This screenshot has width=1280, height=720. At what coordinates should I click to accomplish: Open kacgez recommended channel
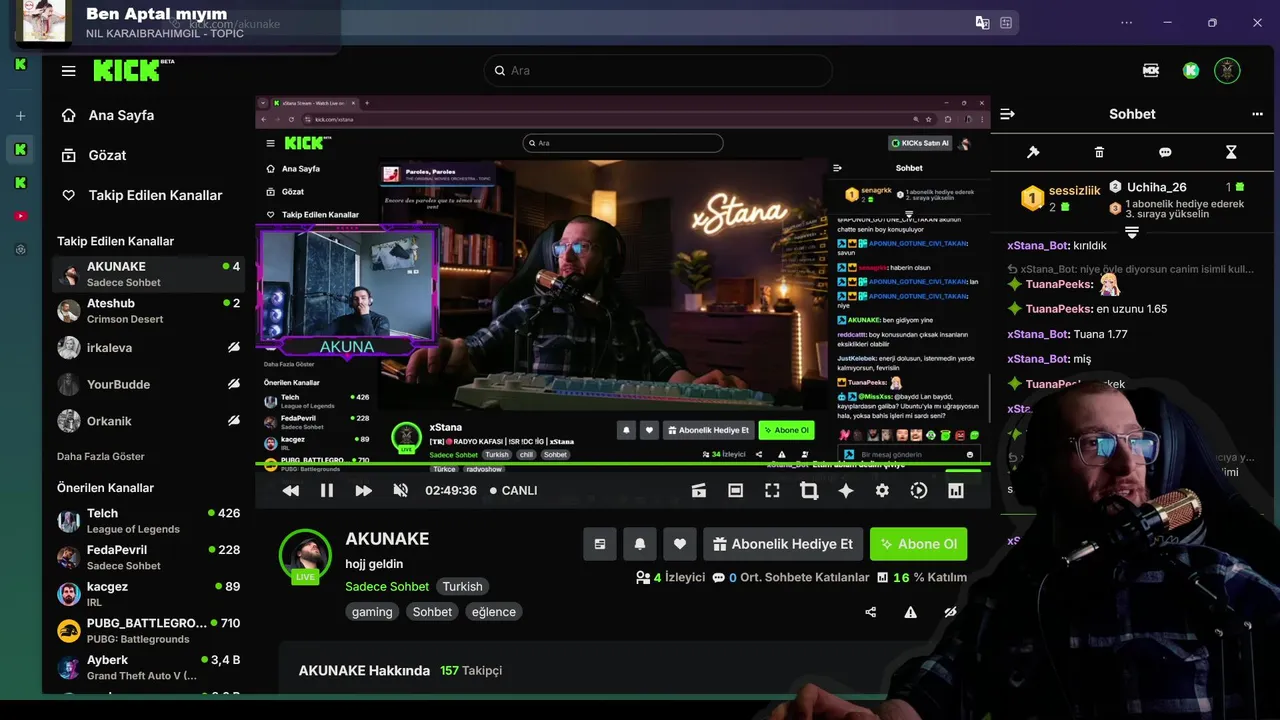[x=149, y=594]
